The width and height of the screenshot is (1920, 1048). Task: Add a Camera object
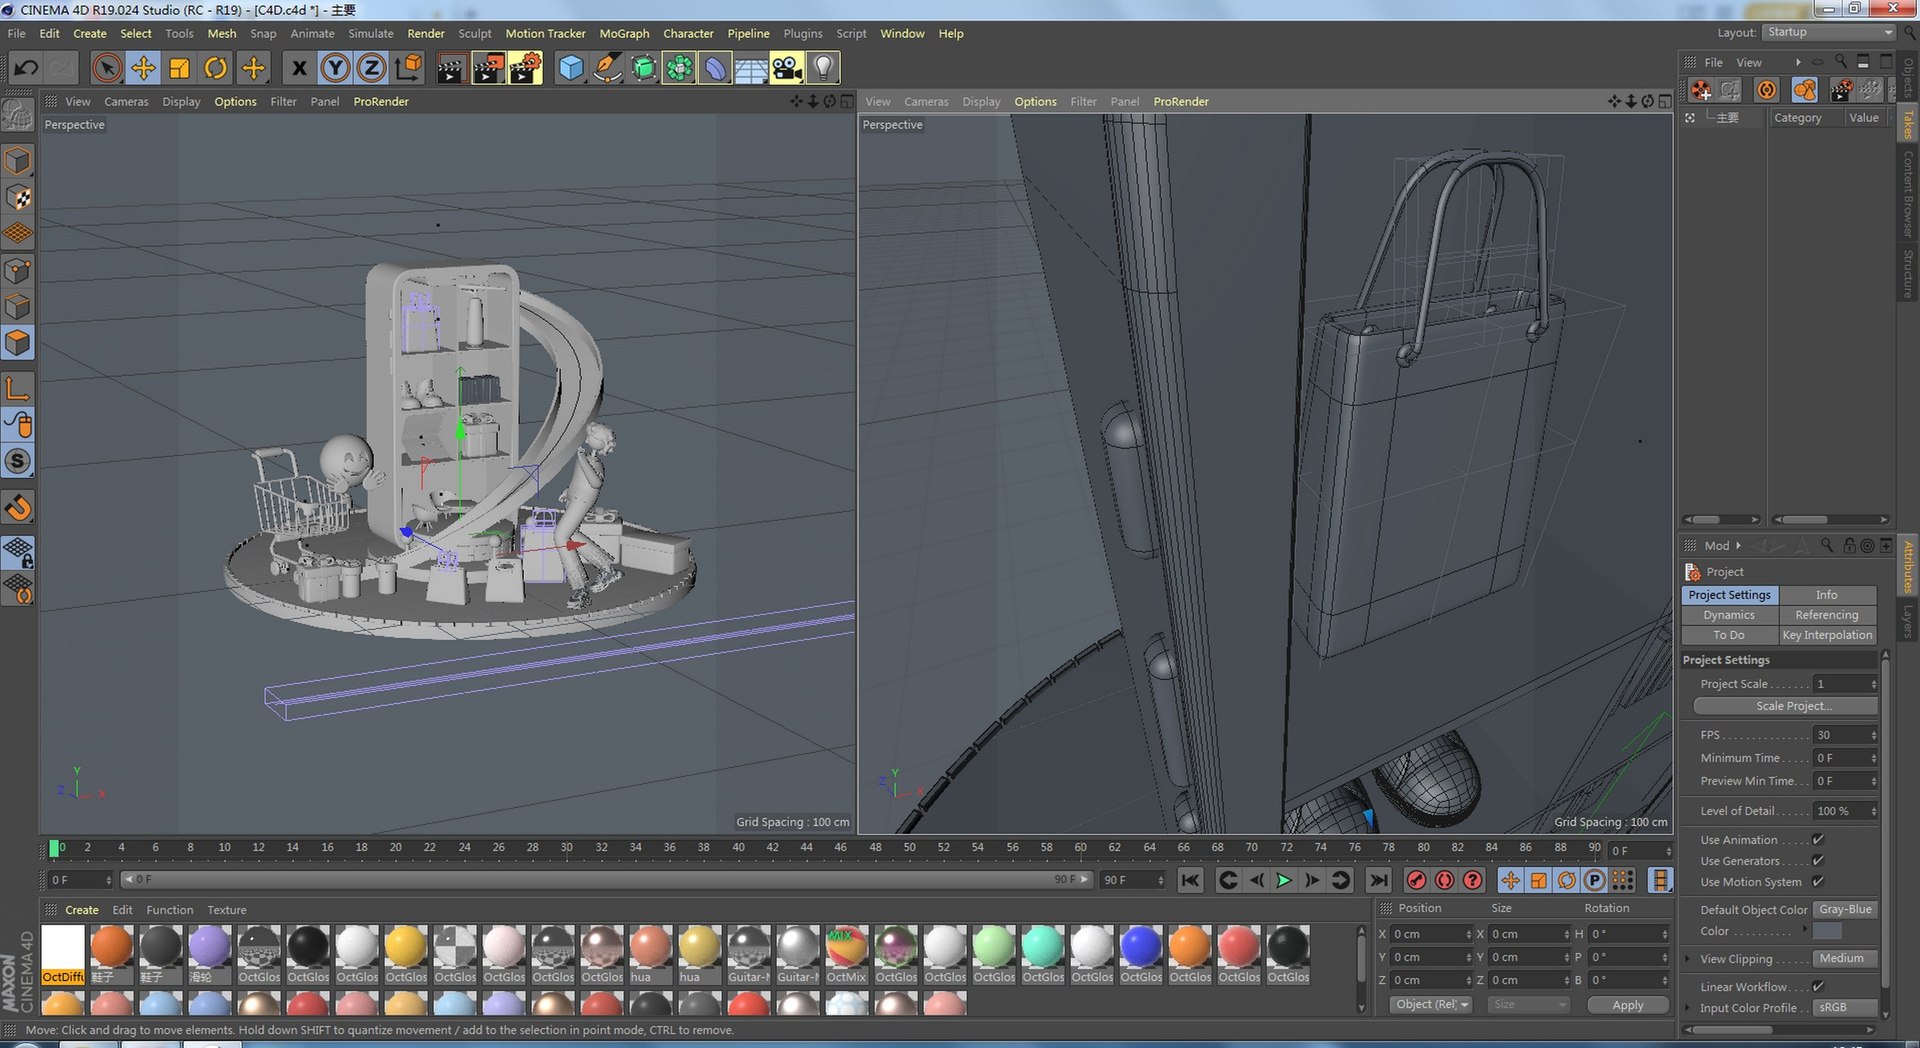point(787,68)
